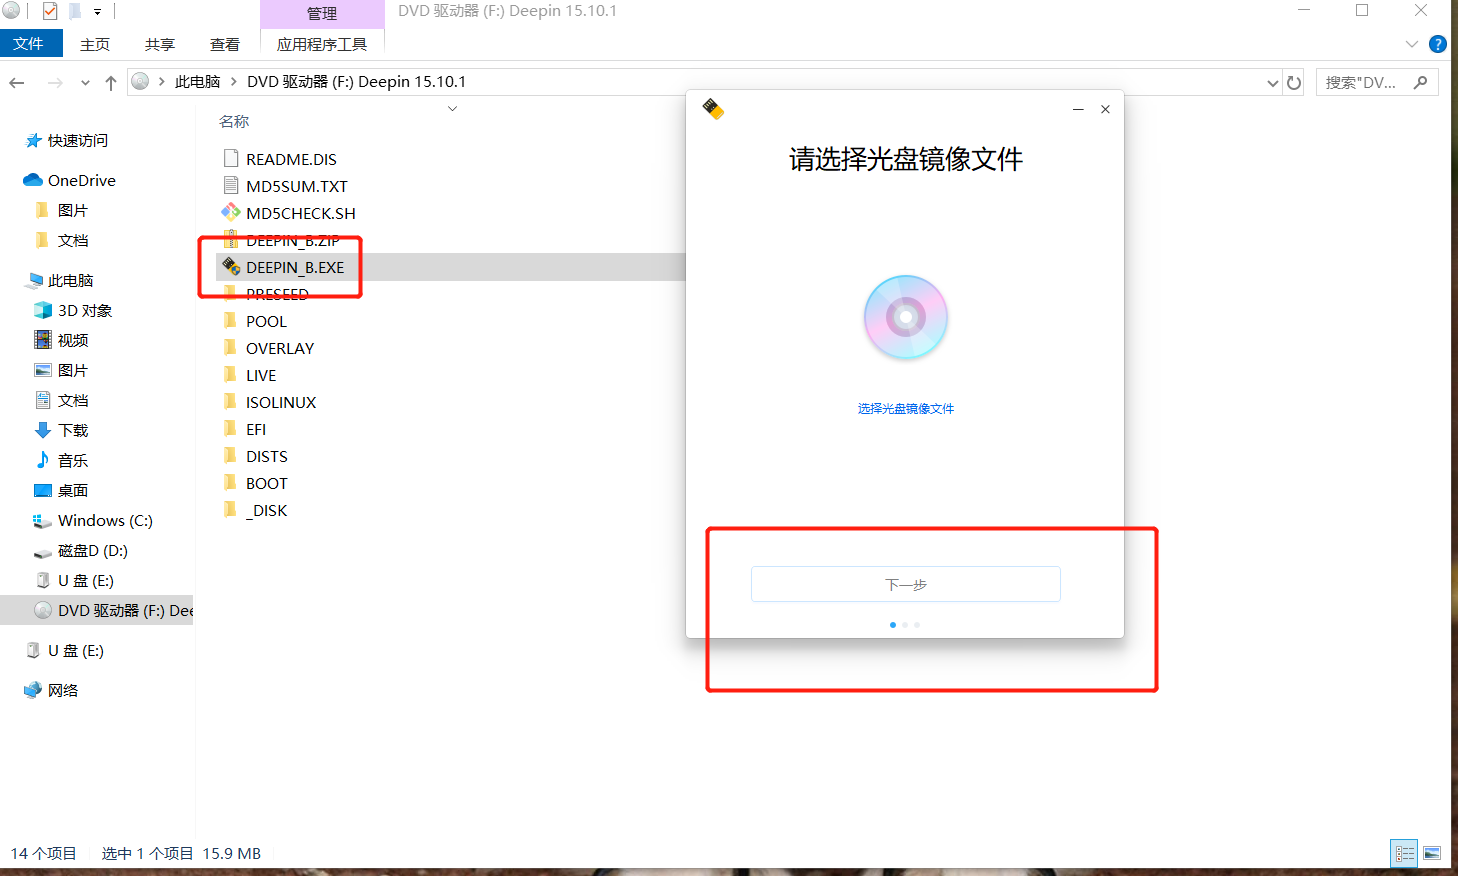
Task: Go up one folder level
Action: point(111,82)
